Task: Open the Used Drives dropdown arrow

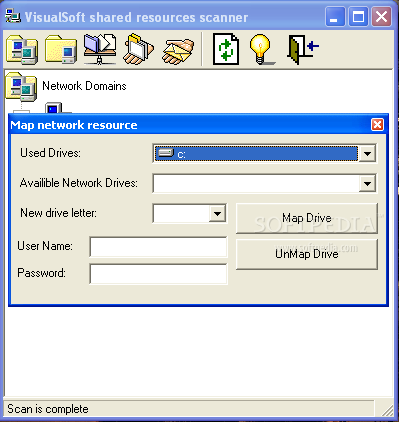Action: (x=367, y=154)
